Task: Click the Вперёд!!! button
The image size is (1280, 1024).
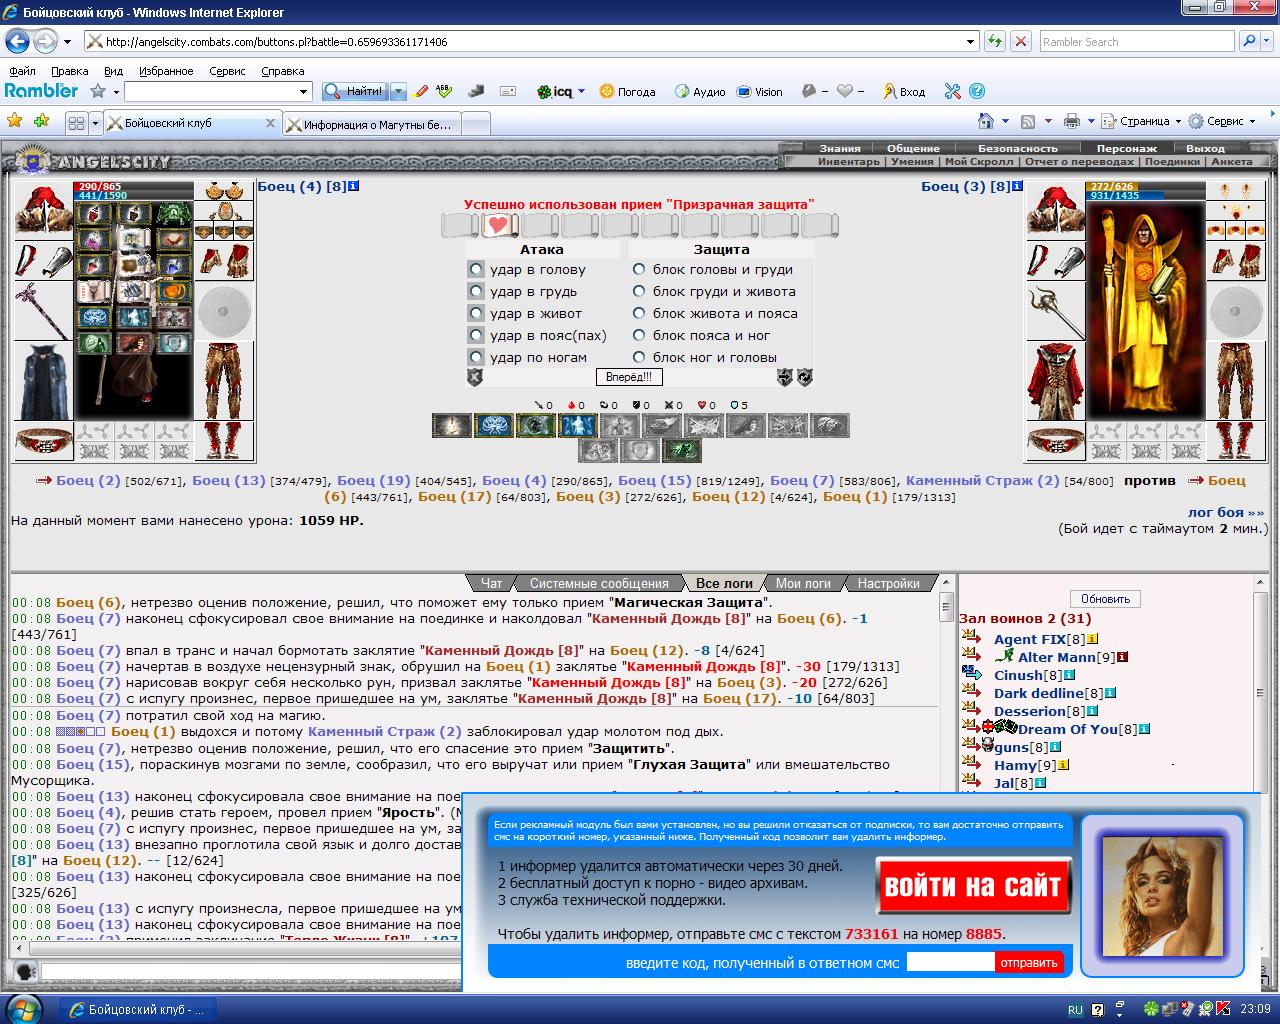Action: (629, 377)
